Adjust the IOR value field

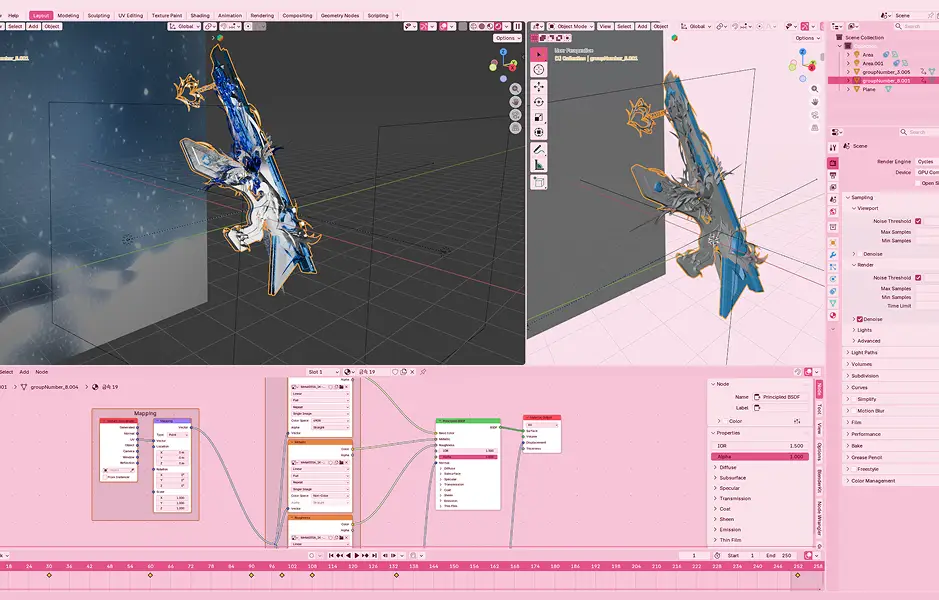coord(760,446)
